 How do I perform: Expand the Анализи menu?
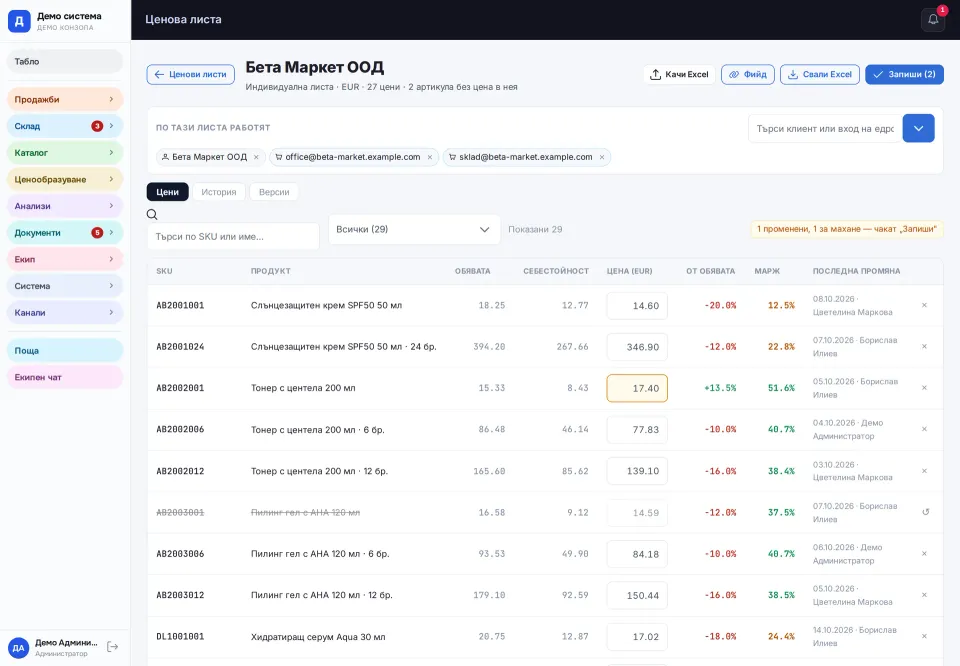[x=65, y=206]
